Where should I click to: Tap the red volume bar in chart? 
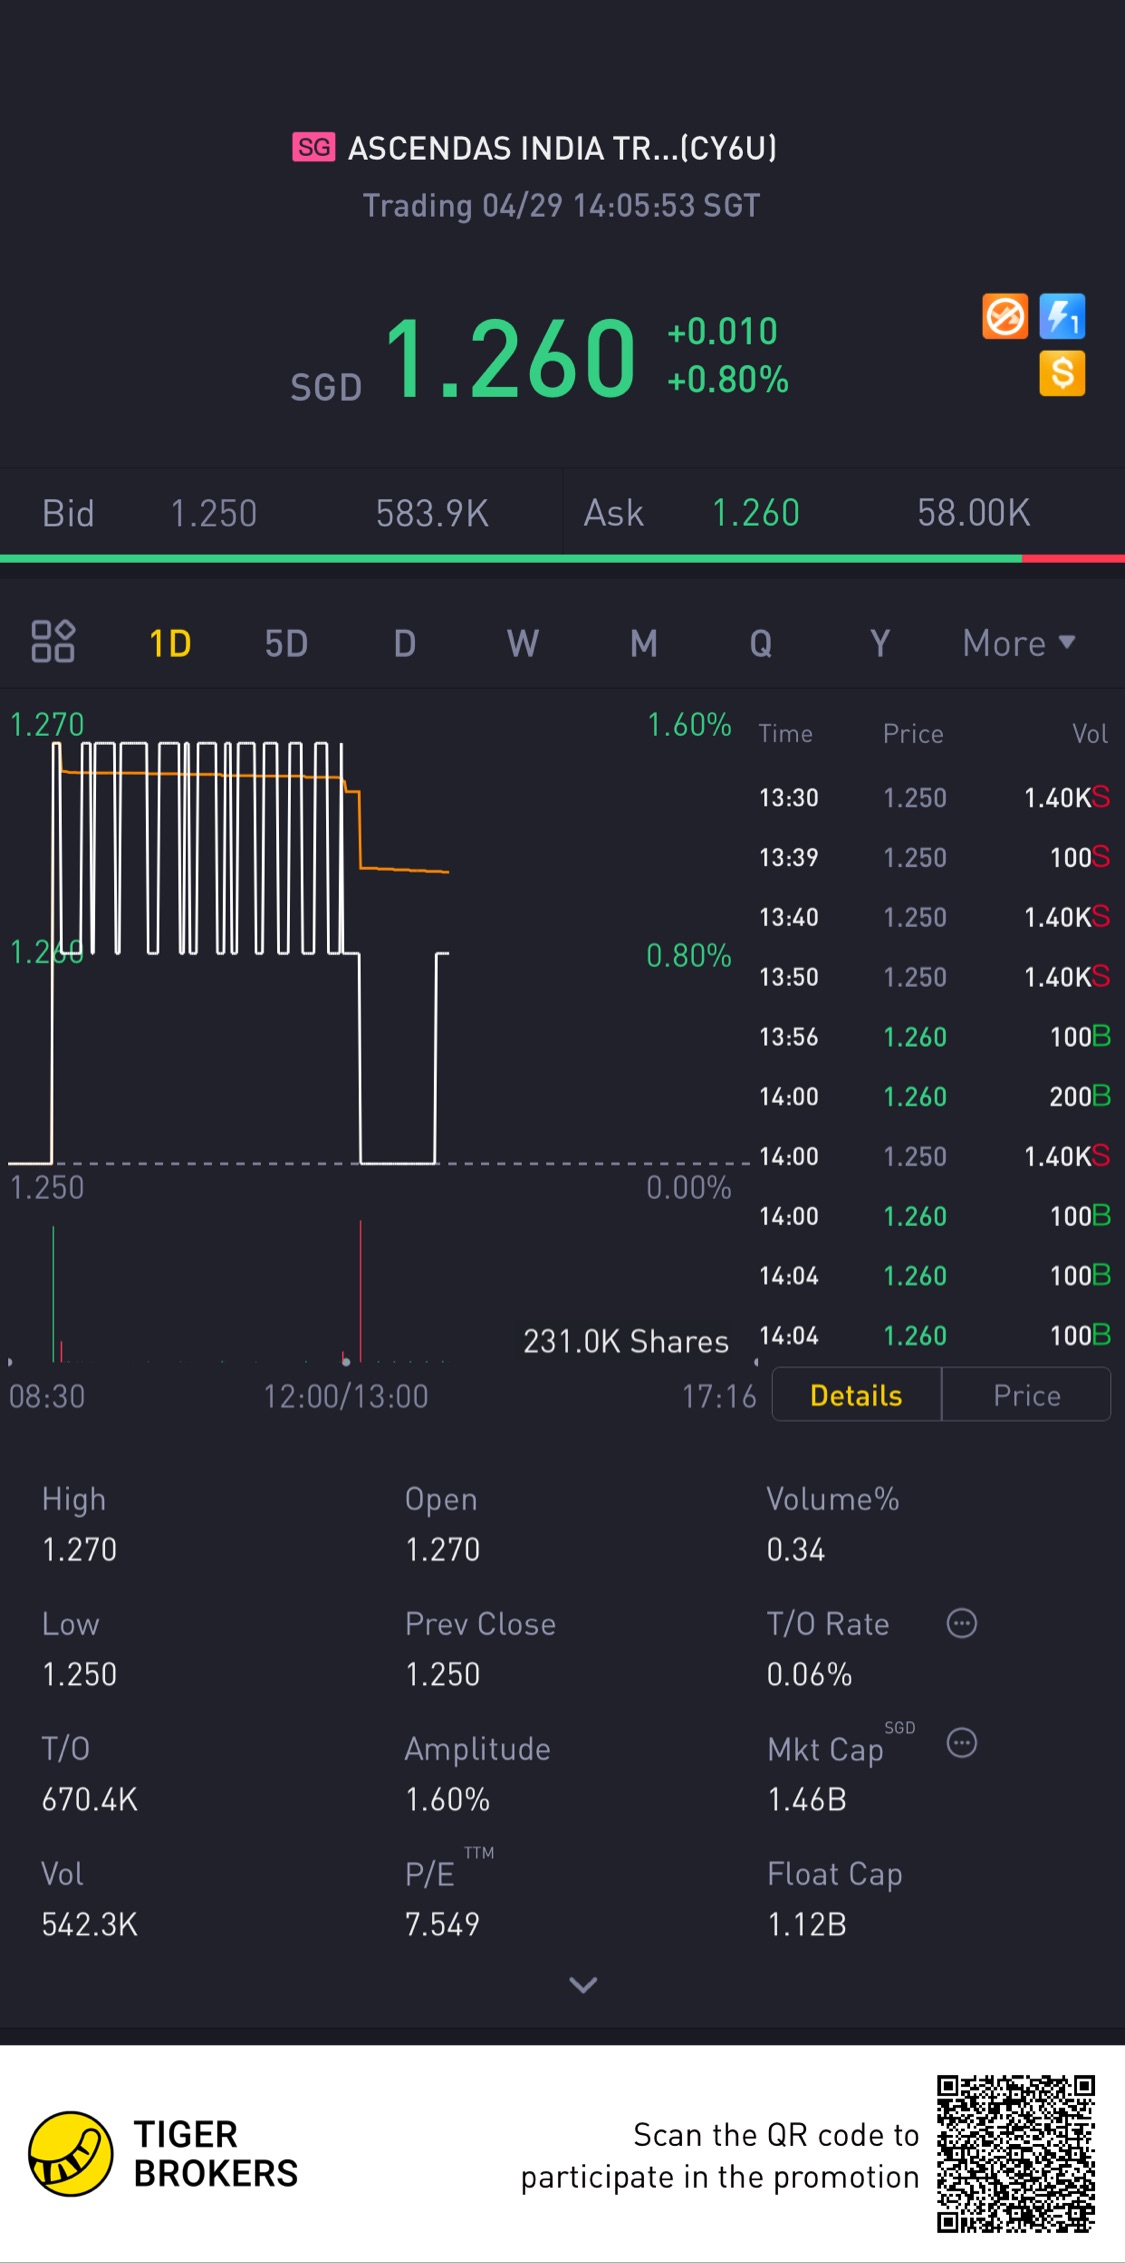360,1290
